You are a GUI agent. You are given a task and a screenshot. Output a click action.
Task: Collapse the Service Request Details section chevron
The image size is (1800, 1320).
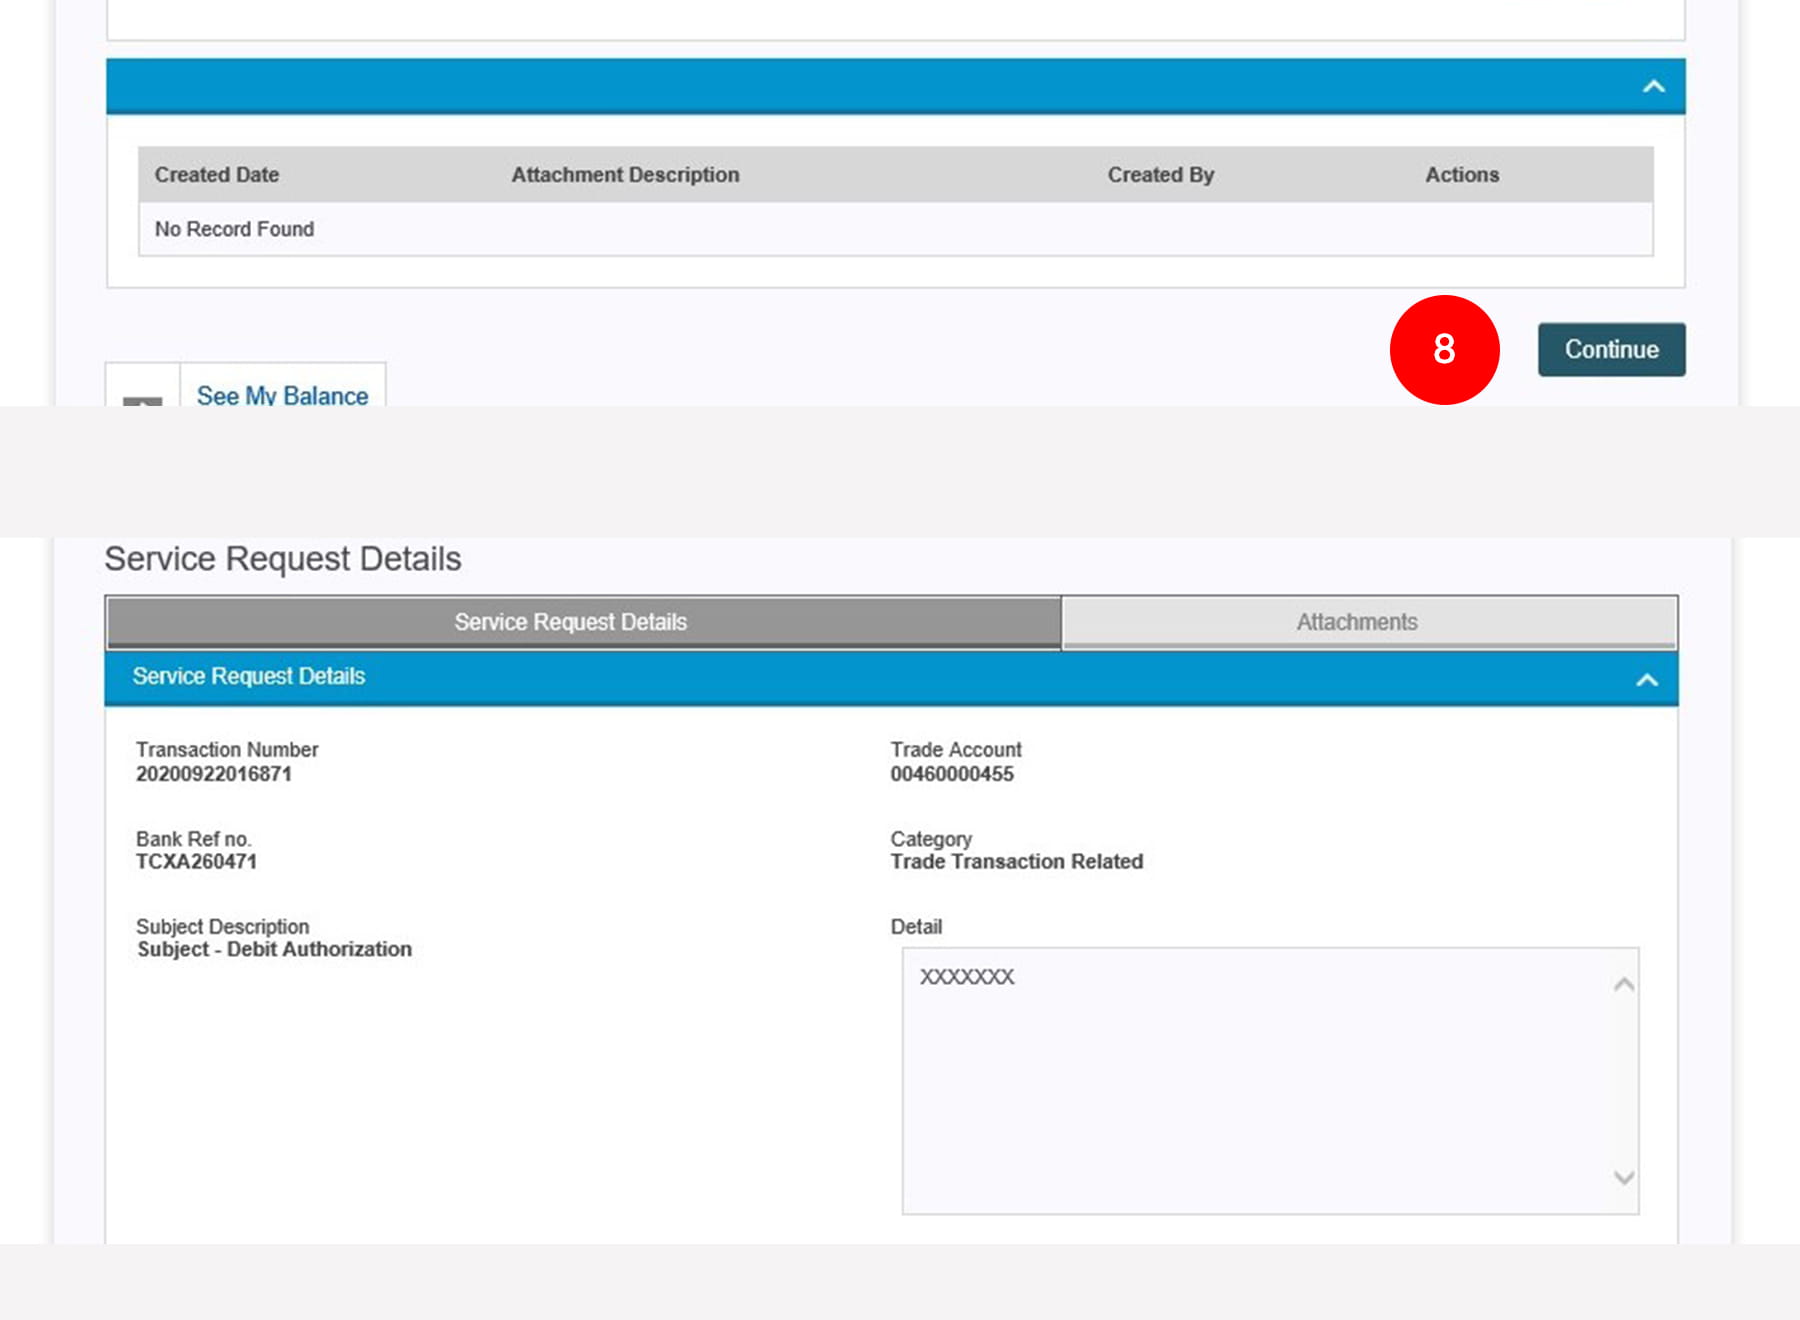click(x=1646, y=680)
